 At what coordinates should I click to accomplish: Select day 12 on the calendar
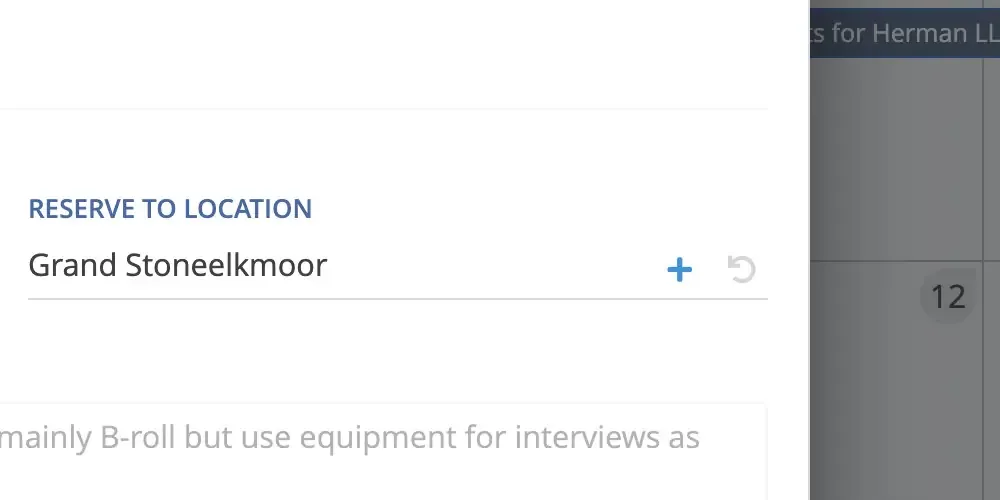tap(947, 296)
